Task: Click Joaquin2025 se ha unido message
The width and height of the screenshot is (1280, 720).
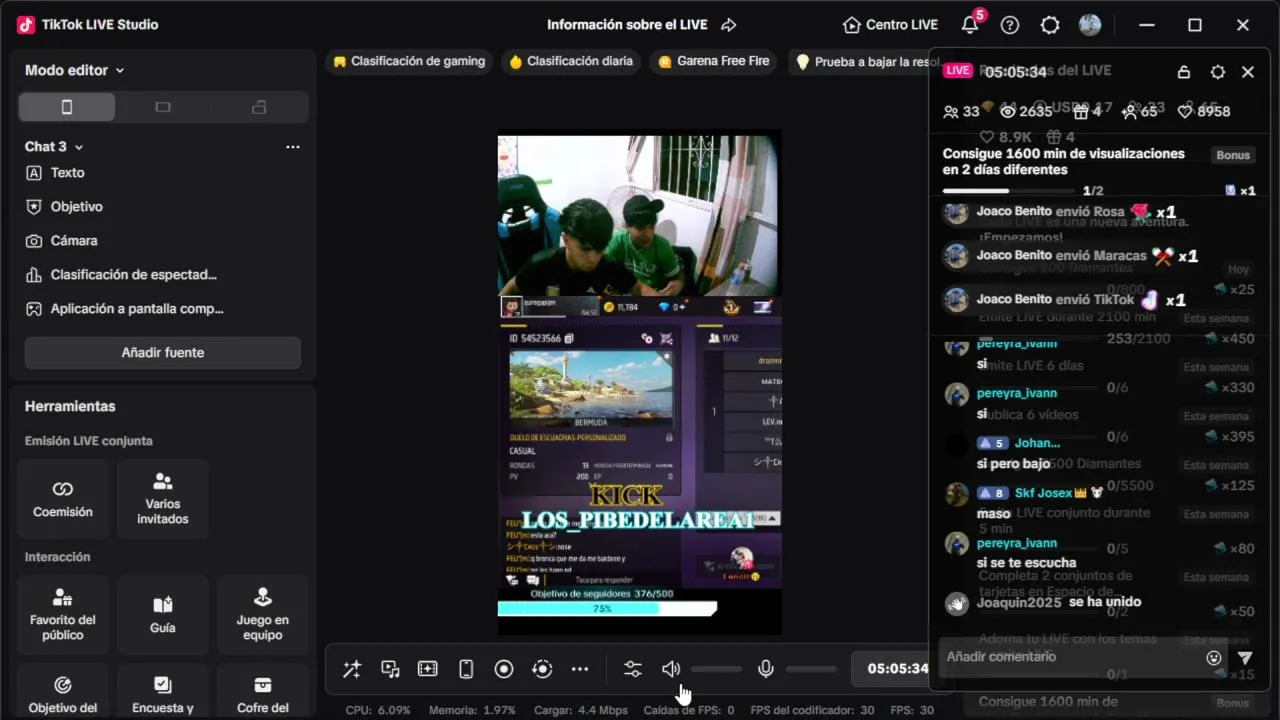Action: pyautogui.click(x=1044, y=602)
